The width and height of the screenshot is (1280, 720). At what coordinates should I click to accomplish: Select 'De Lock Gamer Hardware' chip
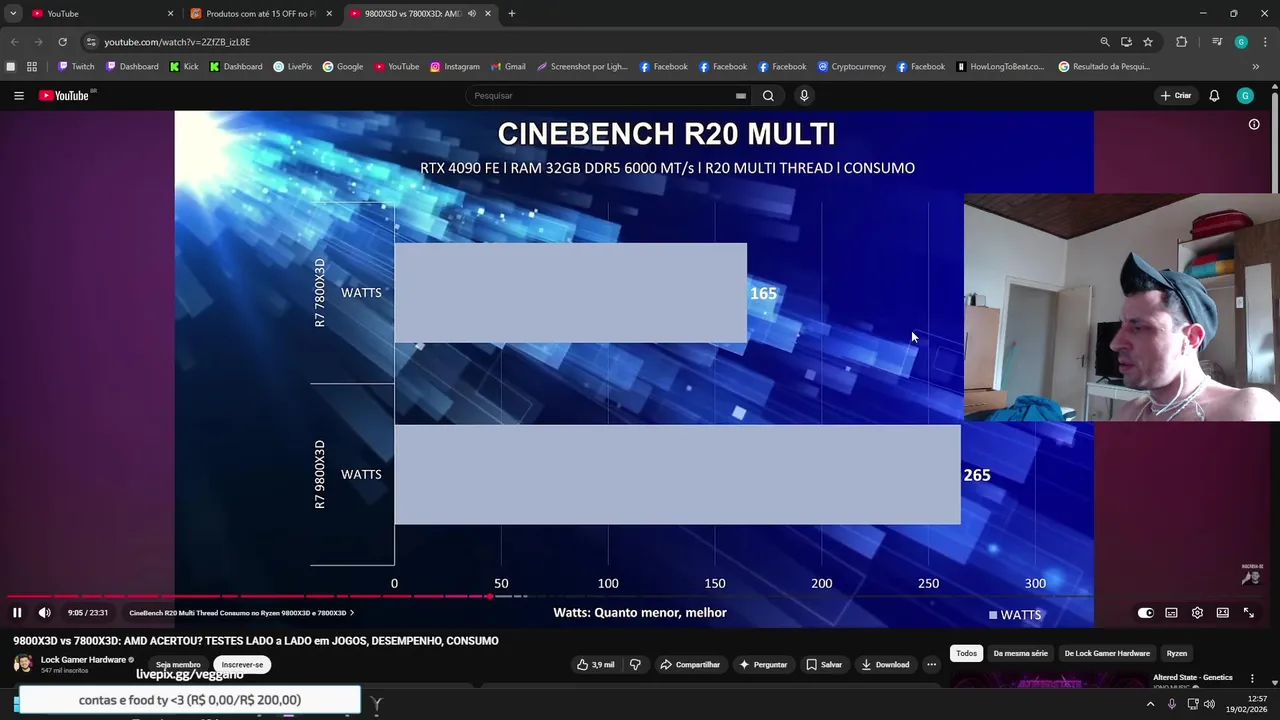1107,654
